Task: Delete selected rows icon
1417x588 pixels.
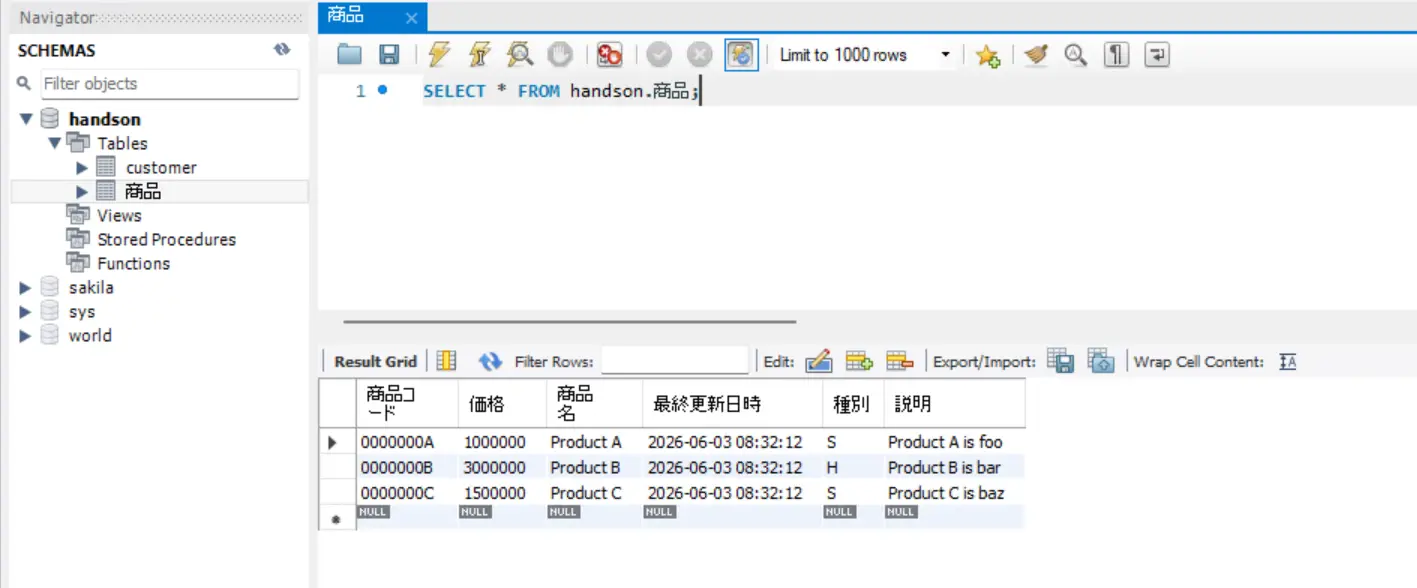Action: (x=900, y=361)
